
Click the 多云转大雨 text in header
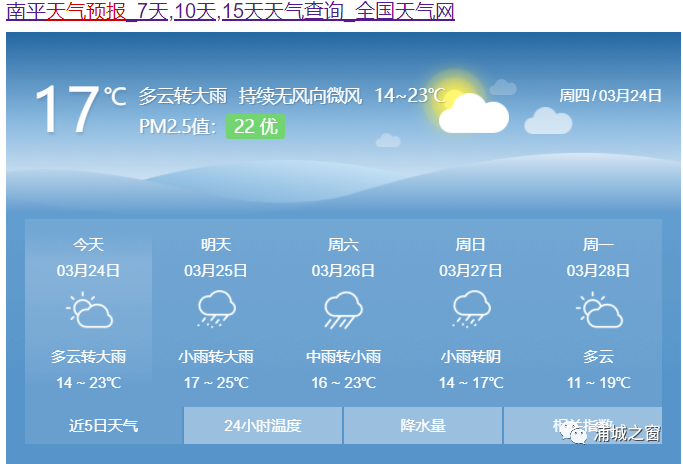tap(183, 96)
